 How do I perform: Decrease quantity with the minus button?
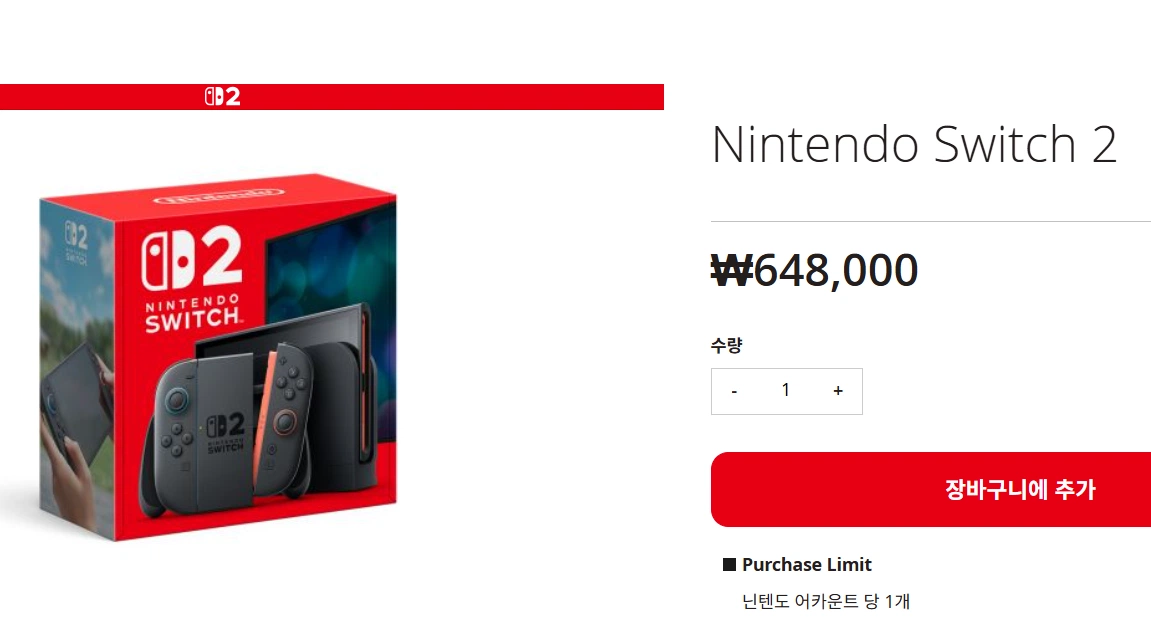pyautogui.click(x=735, y=391)
